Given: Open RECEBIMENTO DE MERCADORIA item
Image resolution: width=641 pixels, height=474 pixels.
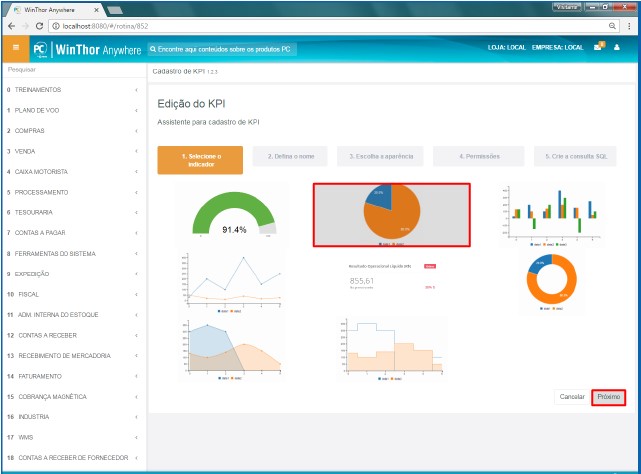Looking at the screenshot, I should (x=74, y=356).
